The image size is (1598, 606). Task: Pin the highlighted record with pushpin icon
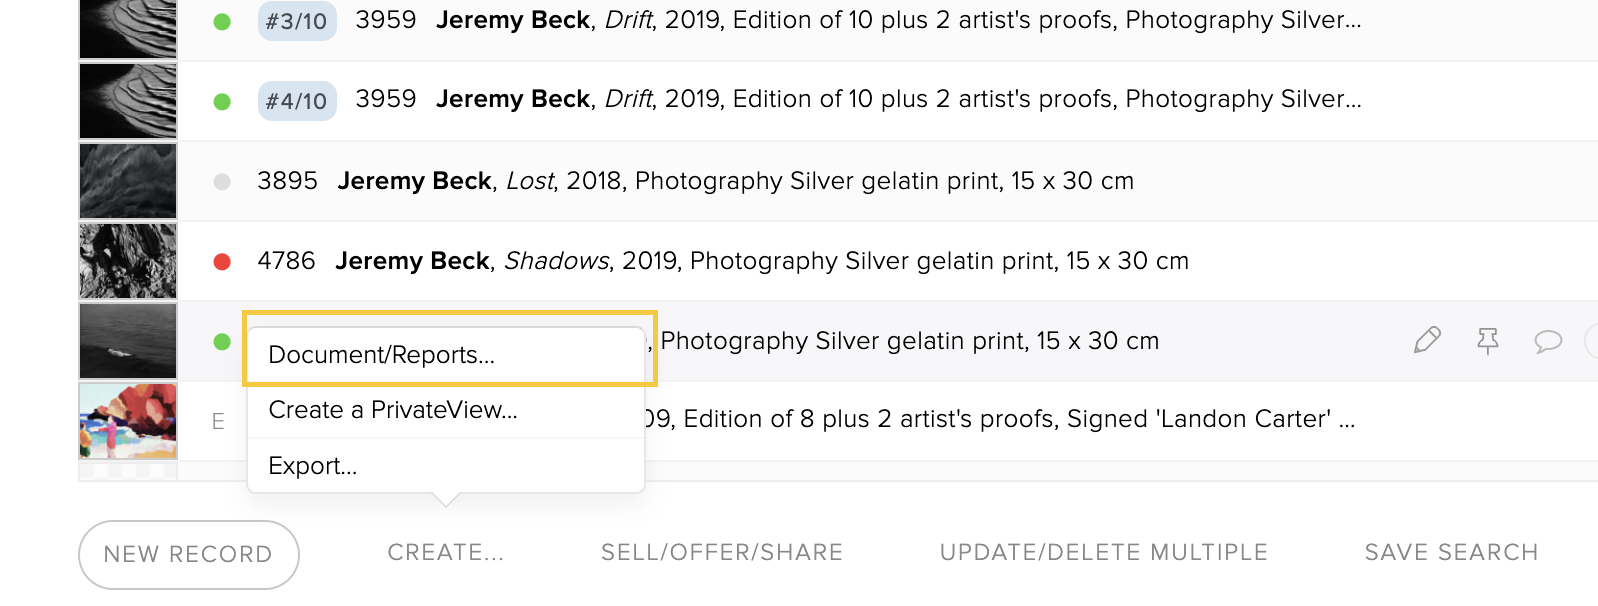pos(1488,341)
